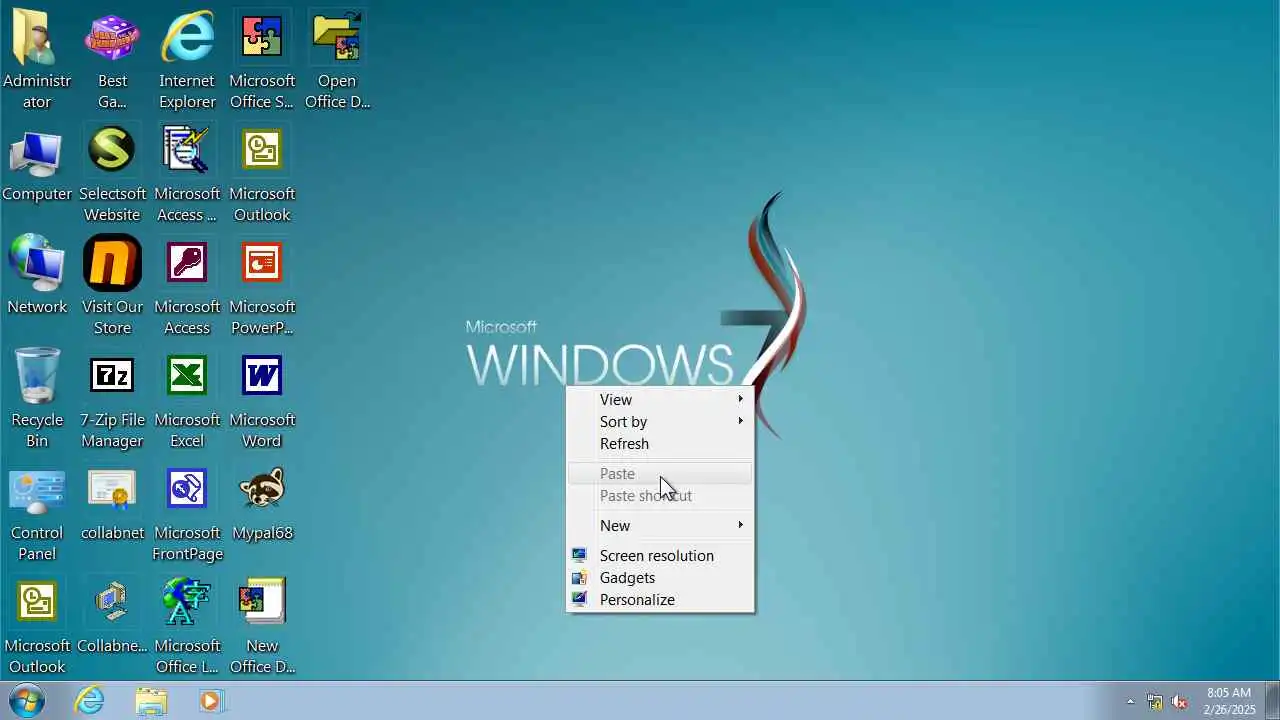
Task: Select the Open Office D... shortcut
Action: pos(337,60)
